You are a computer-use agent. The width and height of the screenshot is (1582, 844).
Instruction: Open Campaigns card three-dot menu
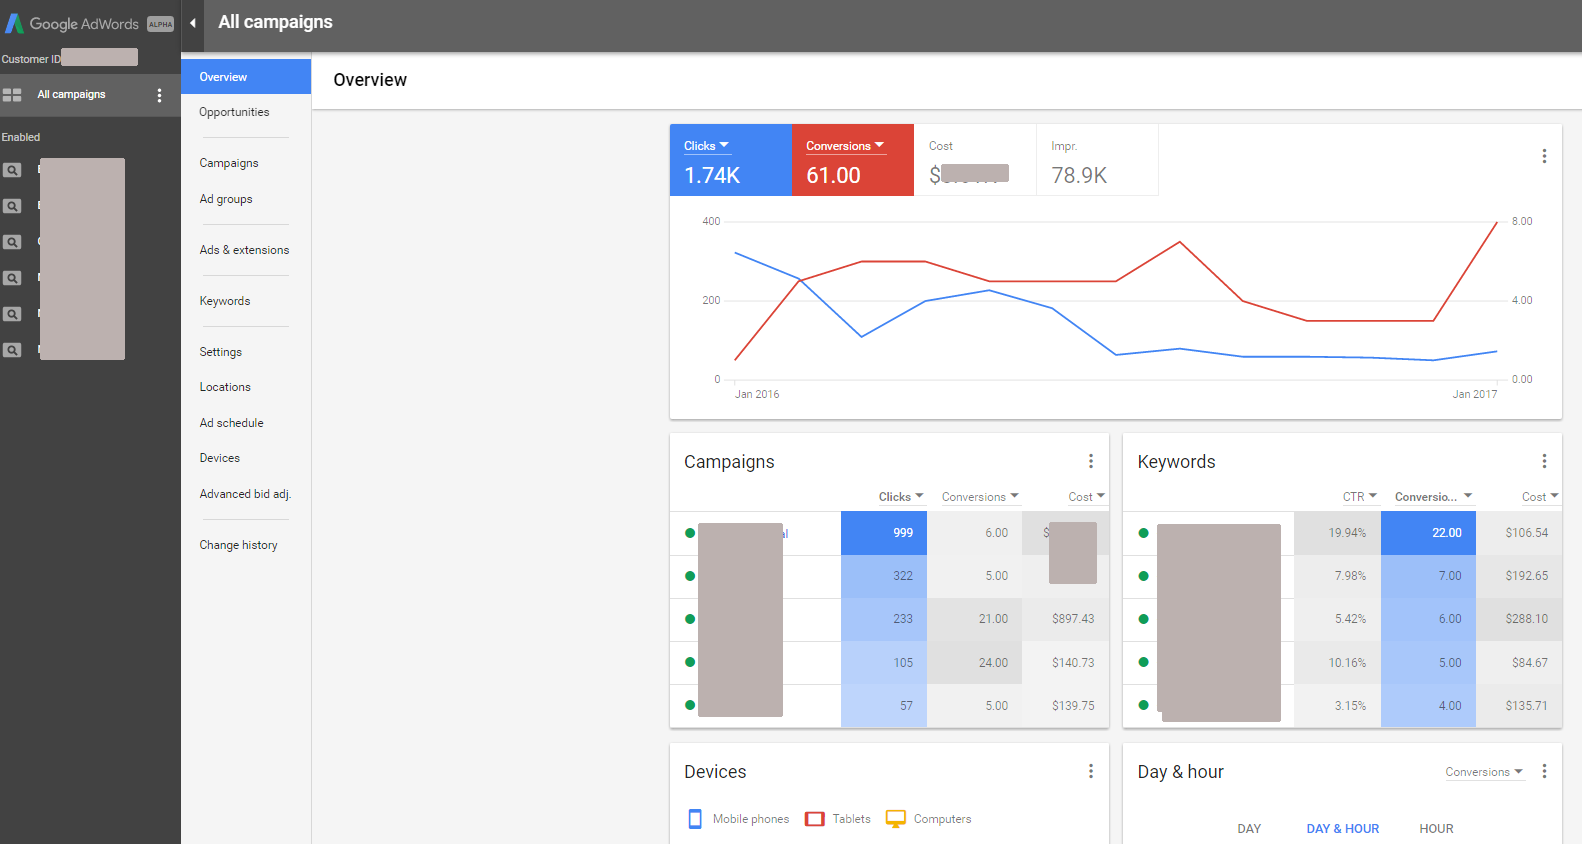click(x=1091, y=461)
